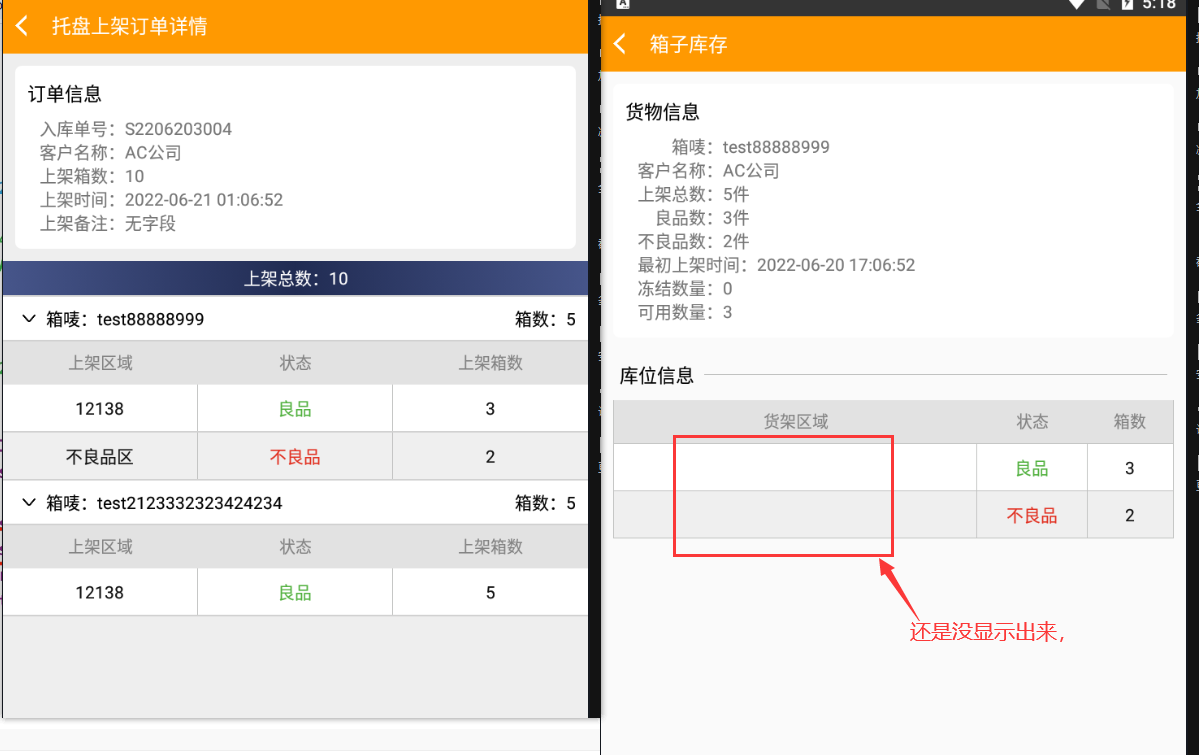Click the 上架总数: 10 summary bar
Screen dimensions: 1199x755
[x=295, y=279]
